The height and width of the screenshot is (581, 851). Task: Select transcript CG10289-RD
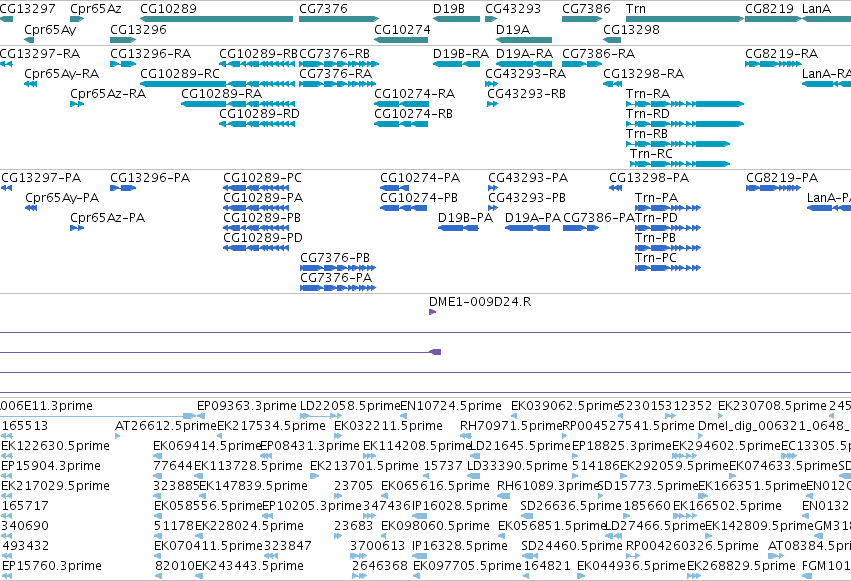point(257,124)
